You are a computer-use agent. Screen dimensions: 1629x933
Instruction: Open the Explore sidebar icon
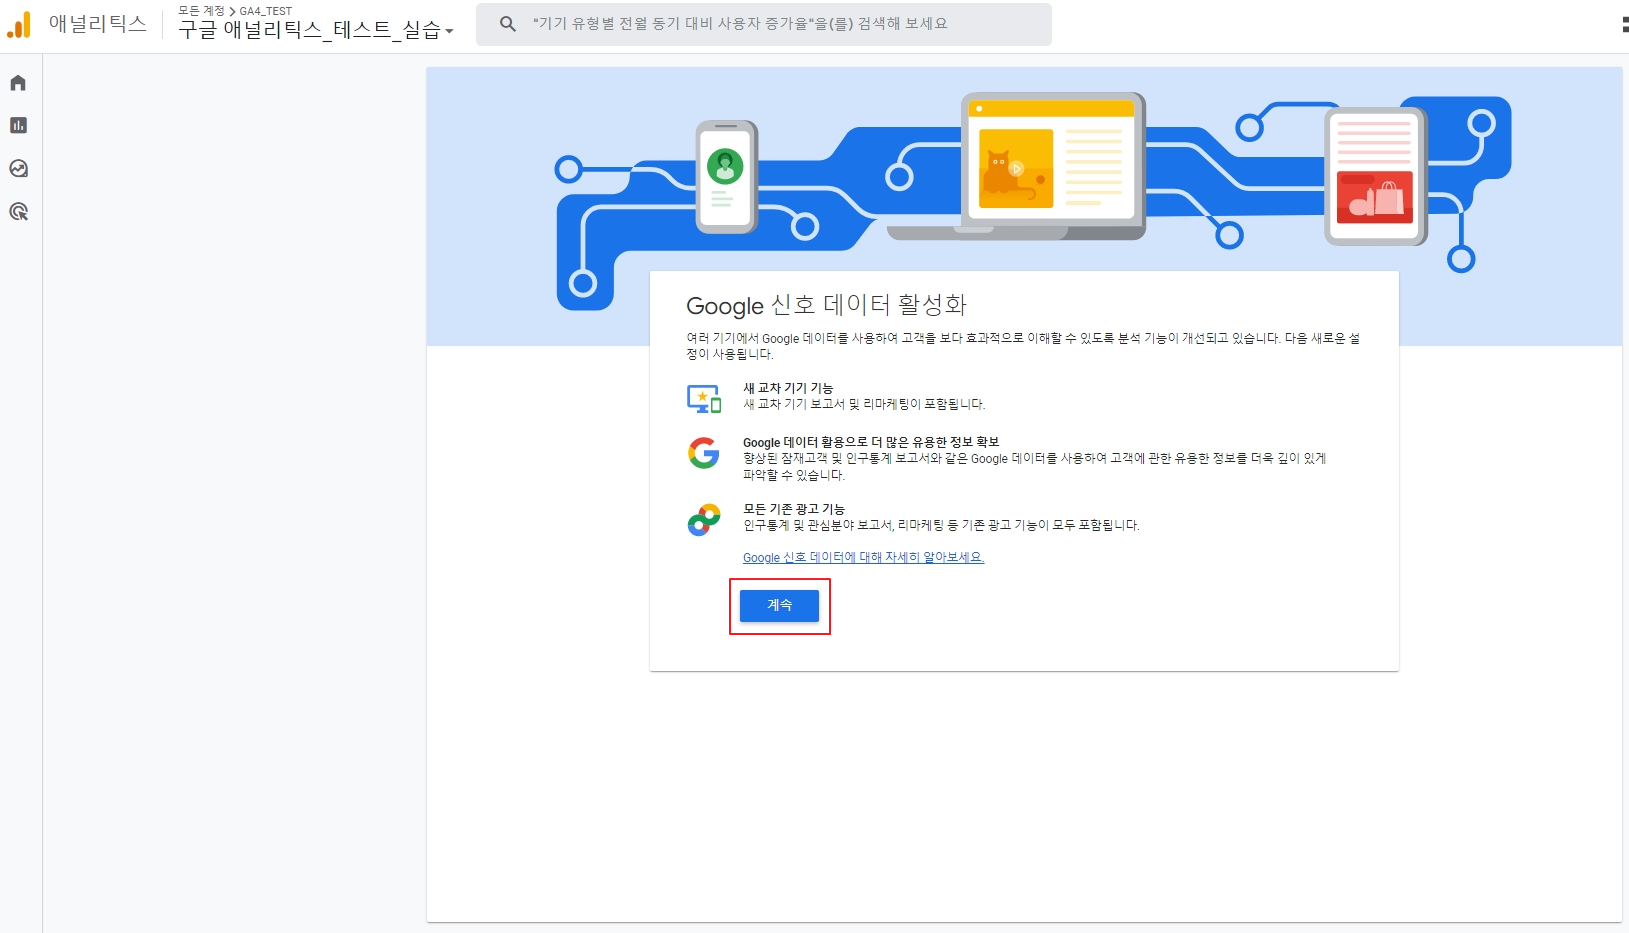(18, 168)
